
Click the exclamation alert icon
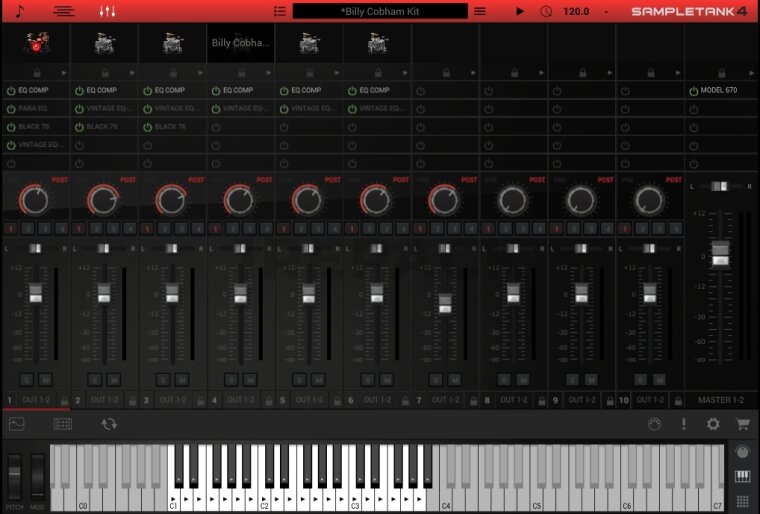(684, 424)
